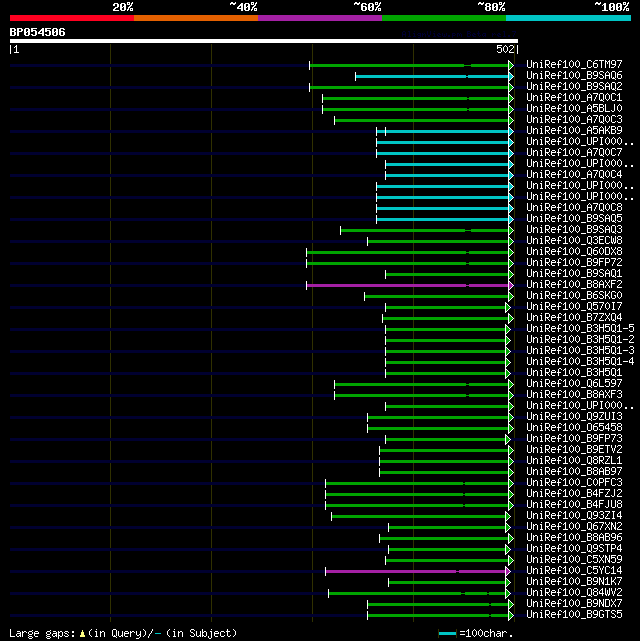Viewport: 640px width, 641px height.
Task: Open hit UniRef100_B9SAQ6
Action: point(574,76)
